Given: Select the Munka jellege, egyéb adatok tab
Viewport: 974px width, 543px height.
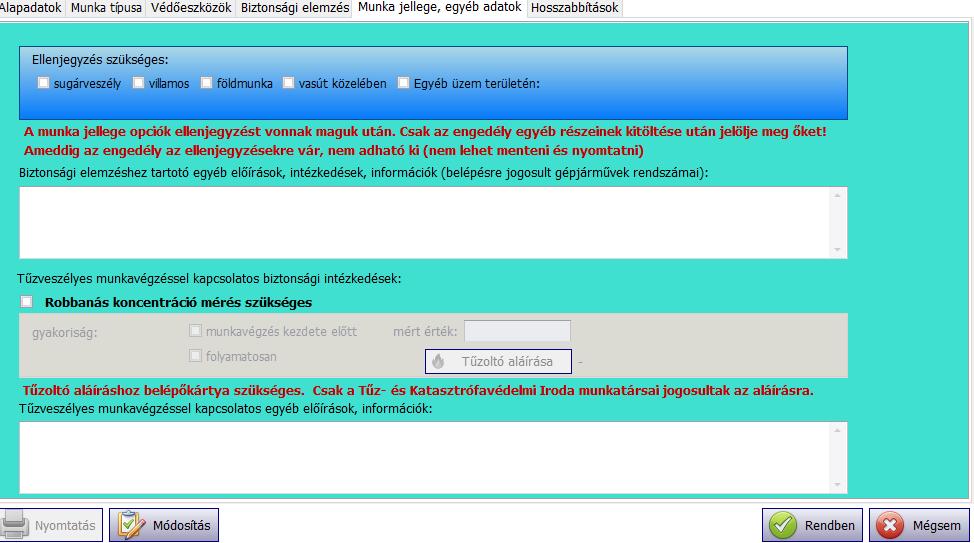Looking at the screenshot, I should click(439, 7).
